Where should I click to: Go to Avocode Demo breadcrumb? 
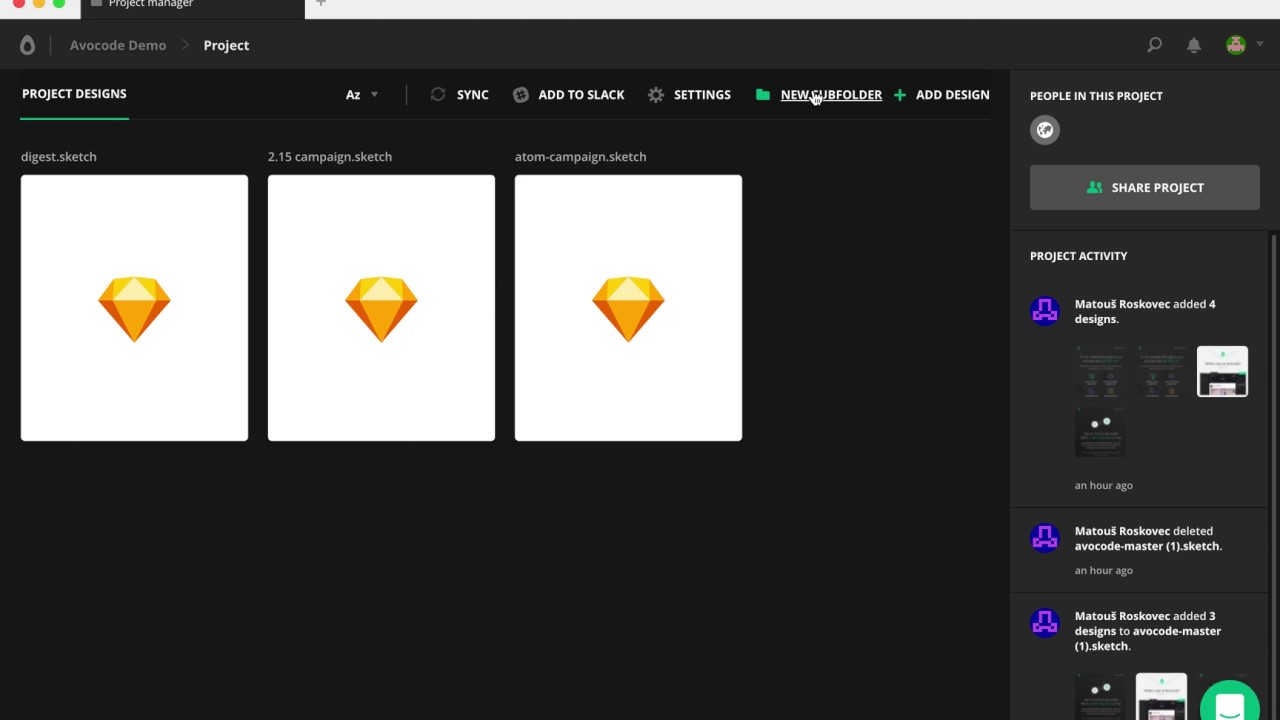118,45
